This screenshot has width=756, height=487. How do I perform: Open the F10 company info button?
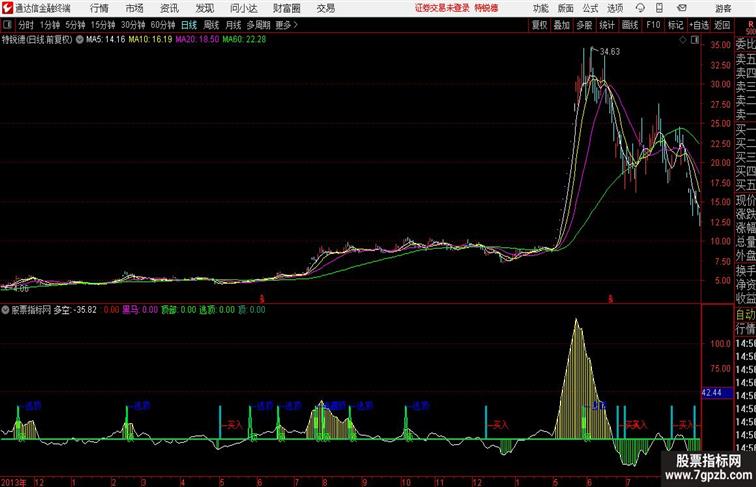[x=653, y=25]
